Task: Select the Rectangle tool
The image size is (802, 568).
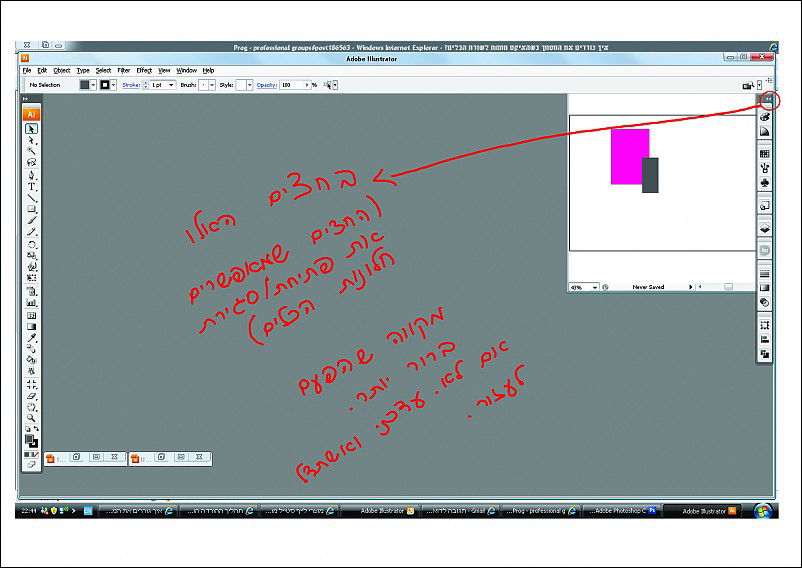Action: (x=32, y=209)
